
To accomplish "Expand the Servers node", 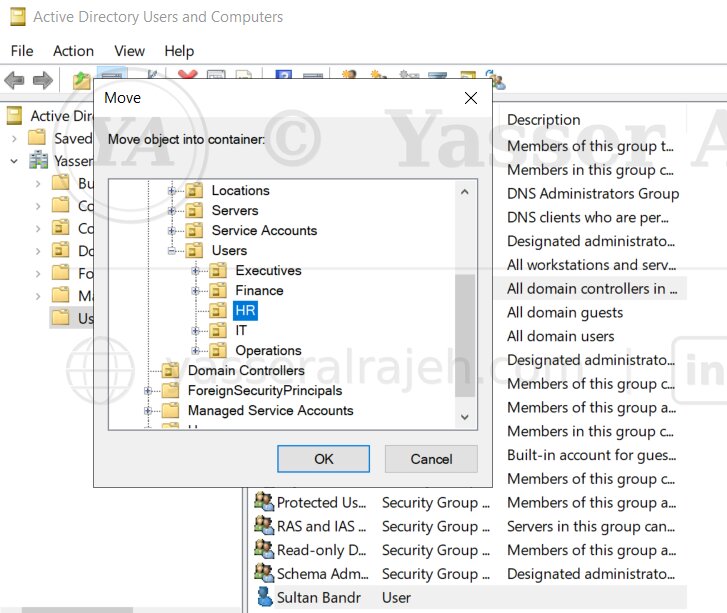I will coord(172,211).
